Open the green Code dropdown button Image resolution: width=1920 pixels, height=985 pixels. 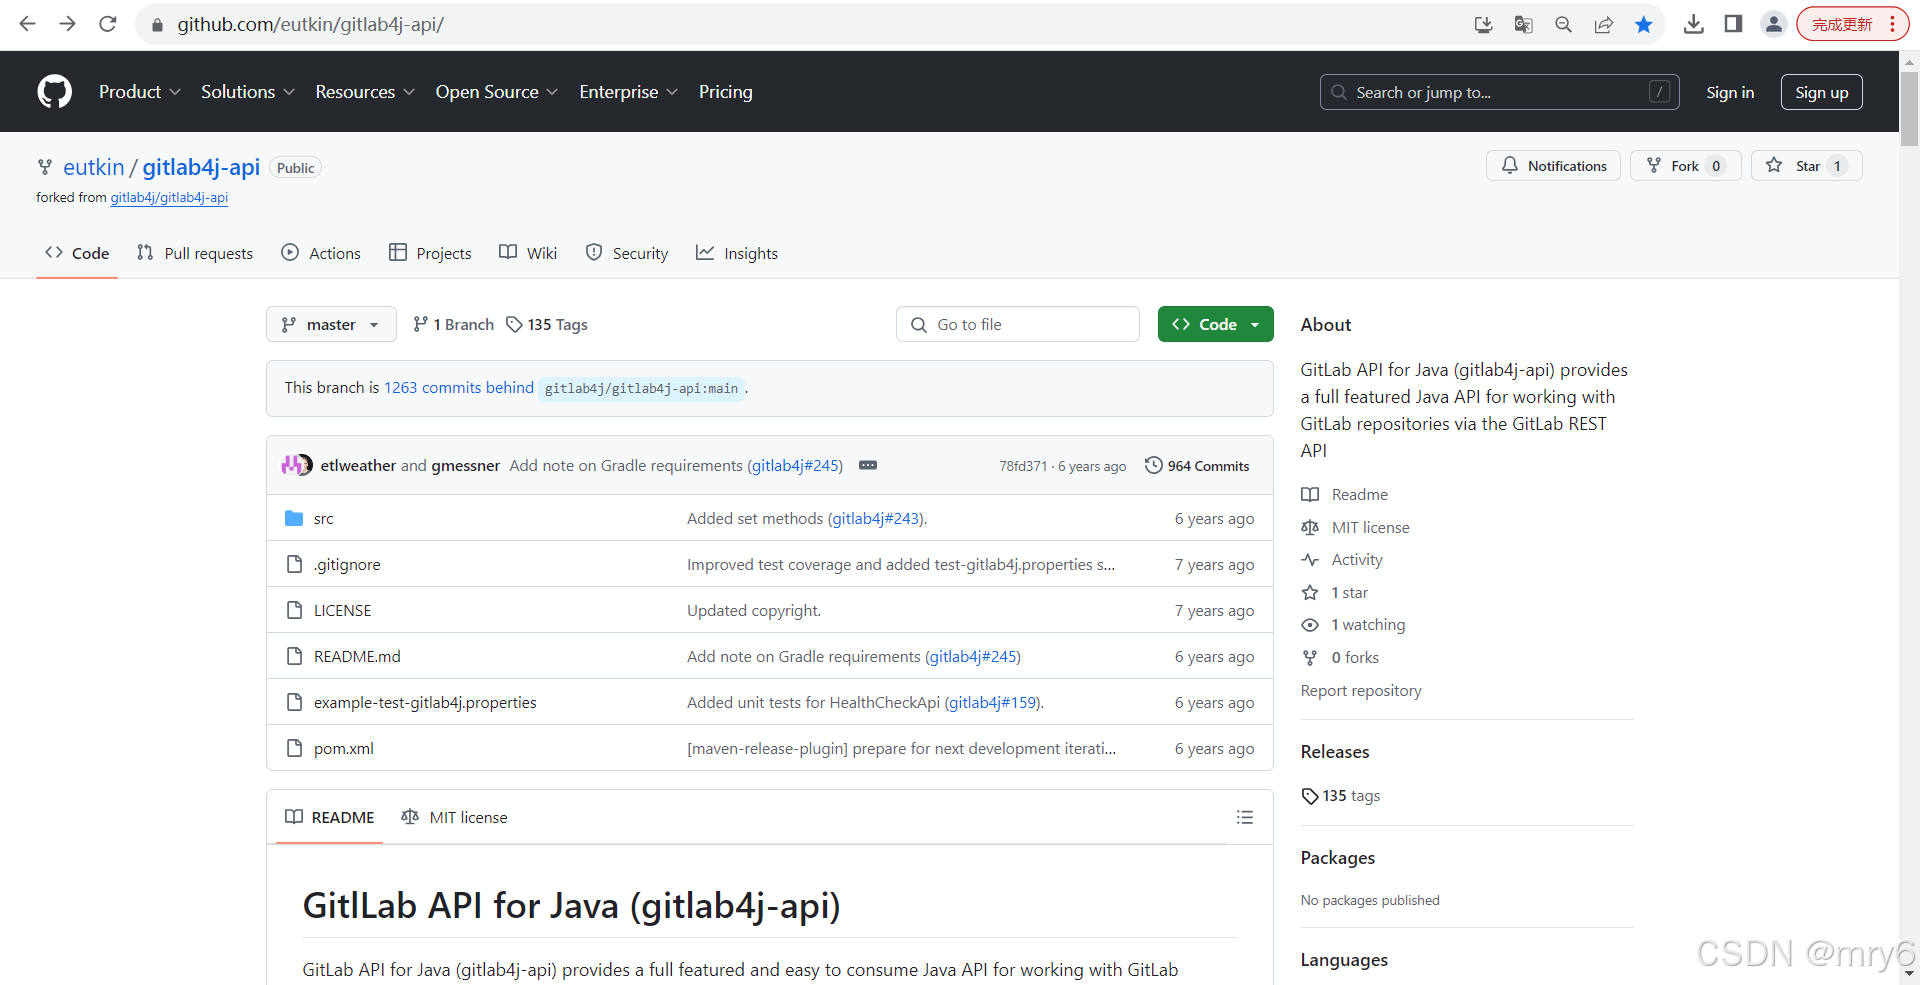click(1215, 324)
